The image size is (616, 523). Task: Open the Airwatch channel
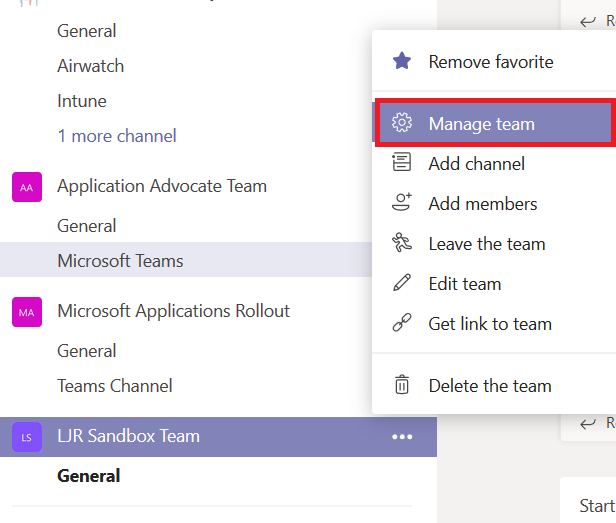coord(90,66)
